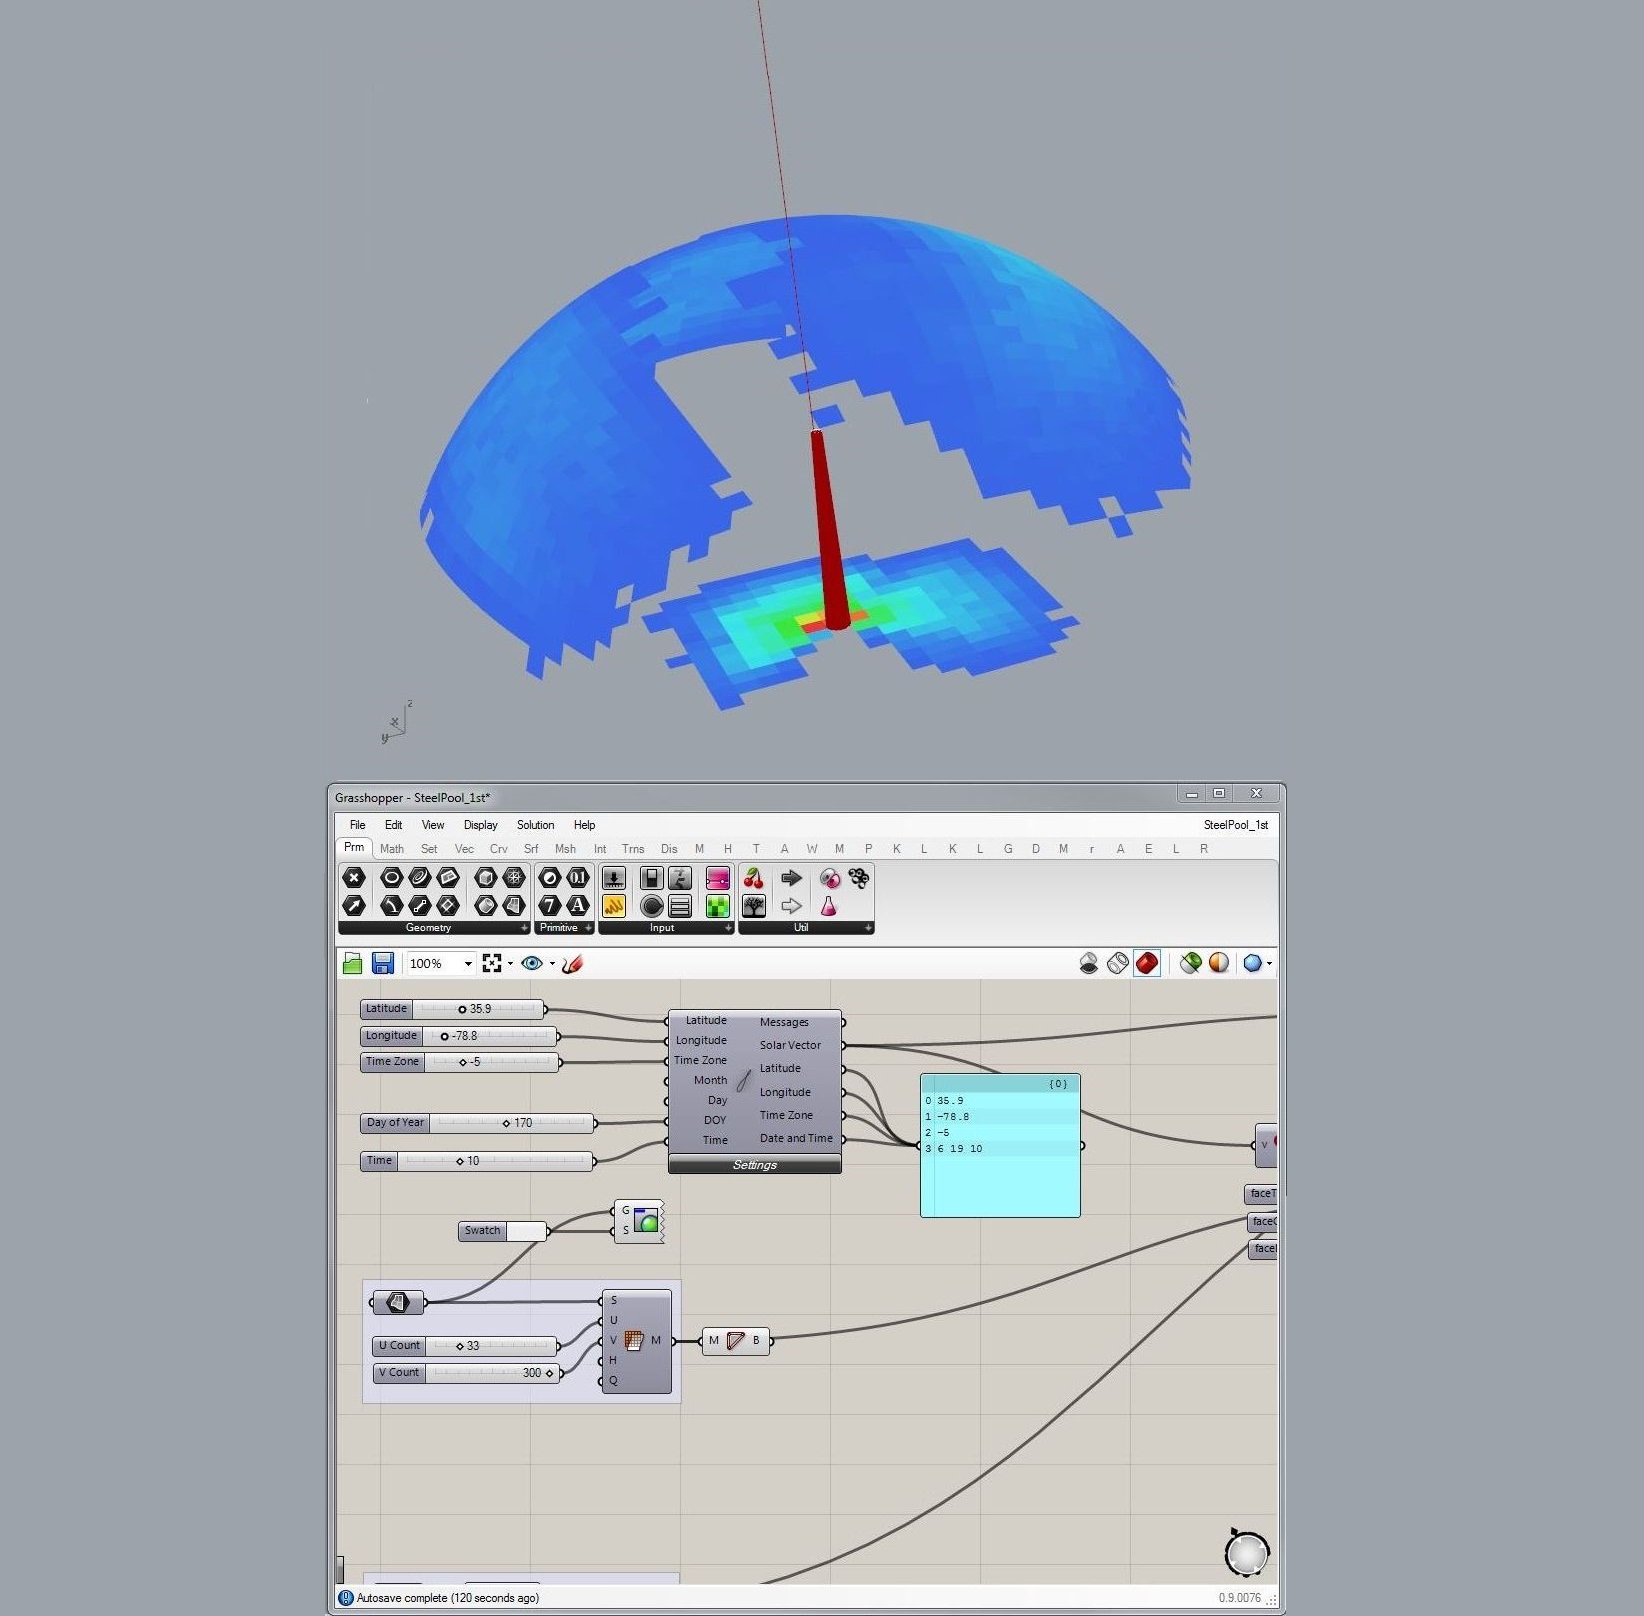Viewport: 1644px width, 1616px height.
Task: Enable shaded preview mode
Action: 1147,963
